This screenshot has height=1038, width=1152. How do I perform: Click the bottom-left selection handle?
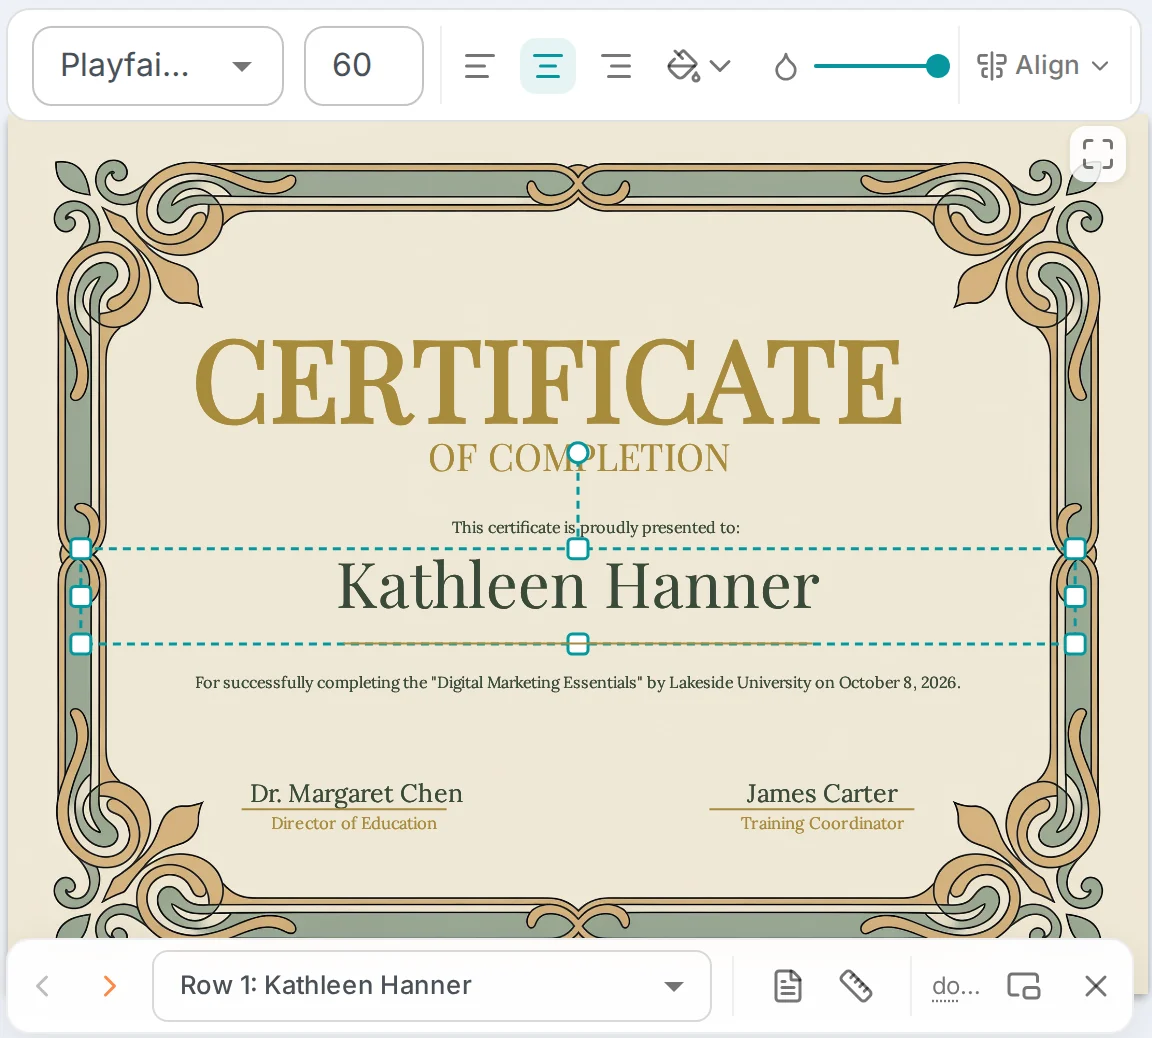click(x=81, y=644)
